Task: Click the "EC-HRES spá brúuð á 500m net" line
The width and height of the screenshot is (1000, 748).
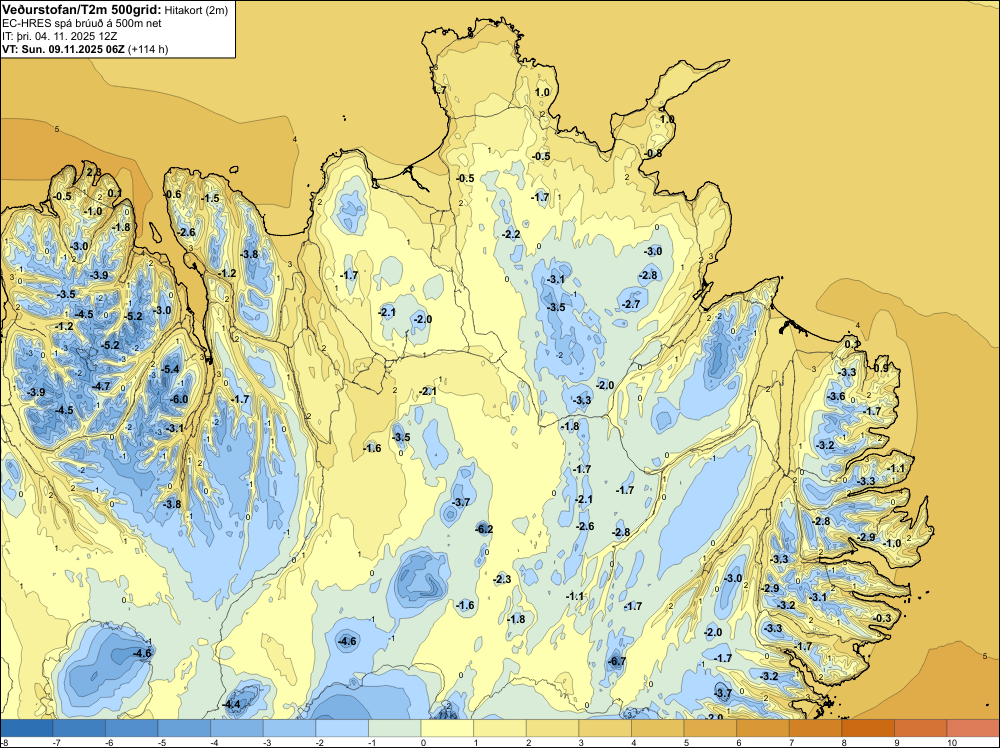Action: point(82,24)
